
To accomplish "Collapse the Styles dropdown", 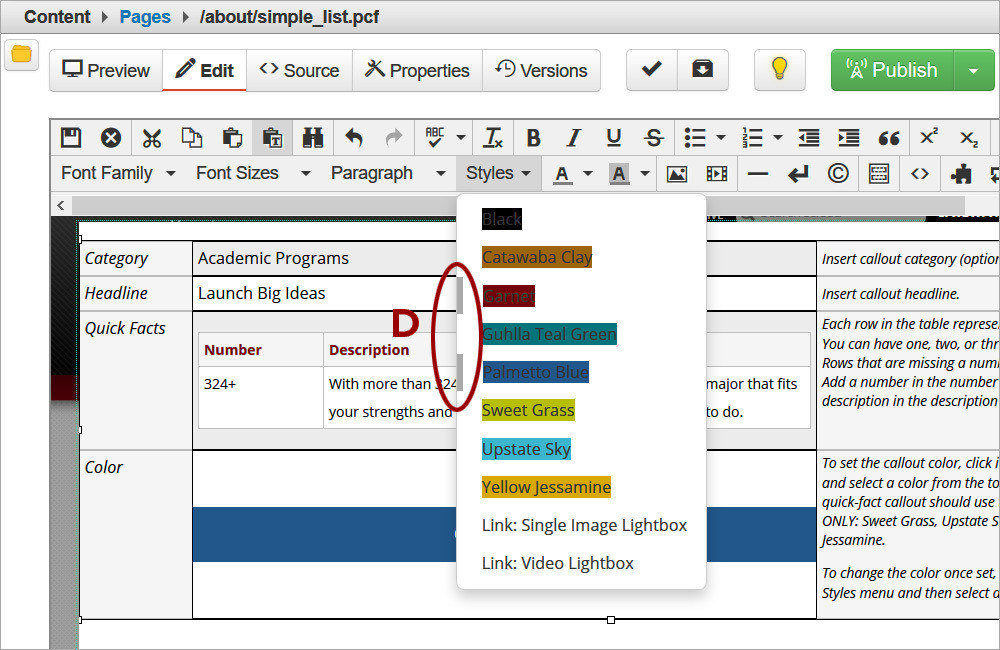I will click(x=498, y=173).
